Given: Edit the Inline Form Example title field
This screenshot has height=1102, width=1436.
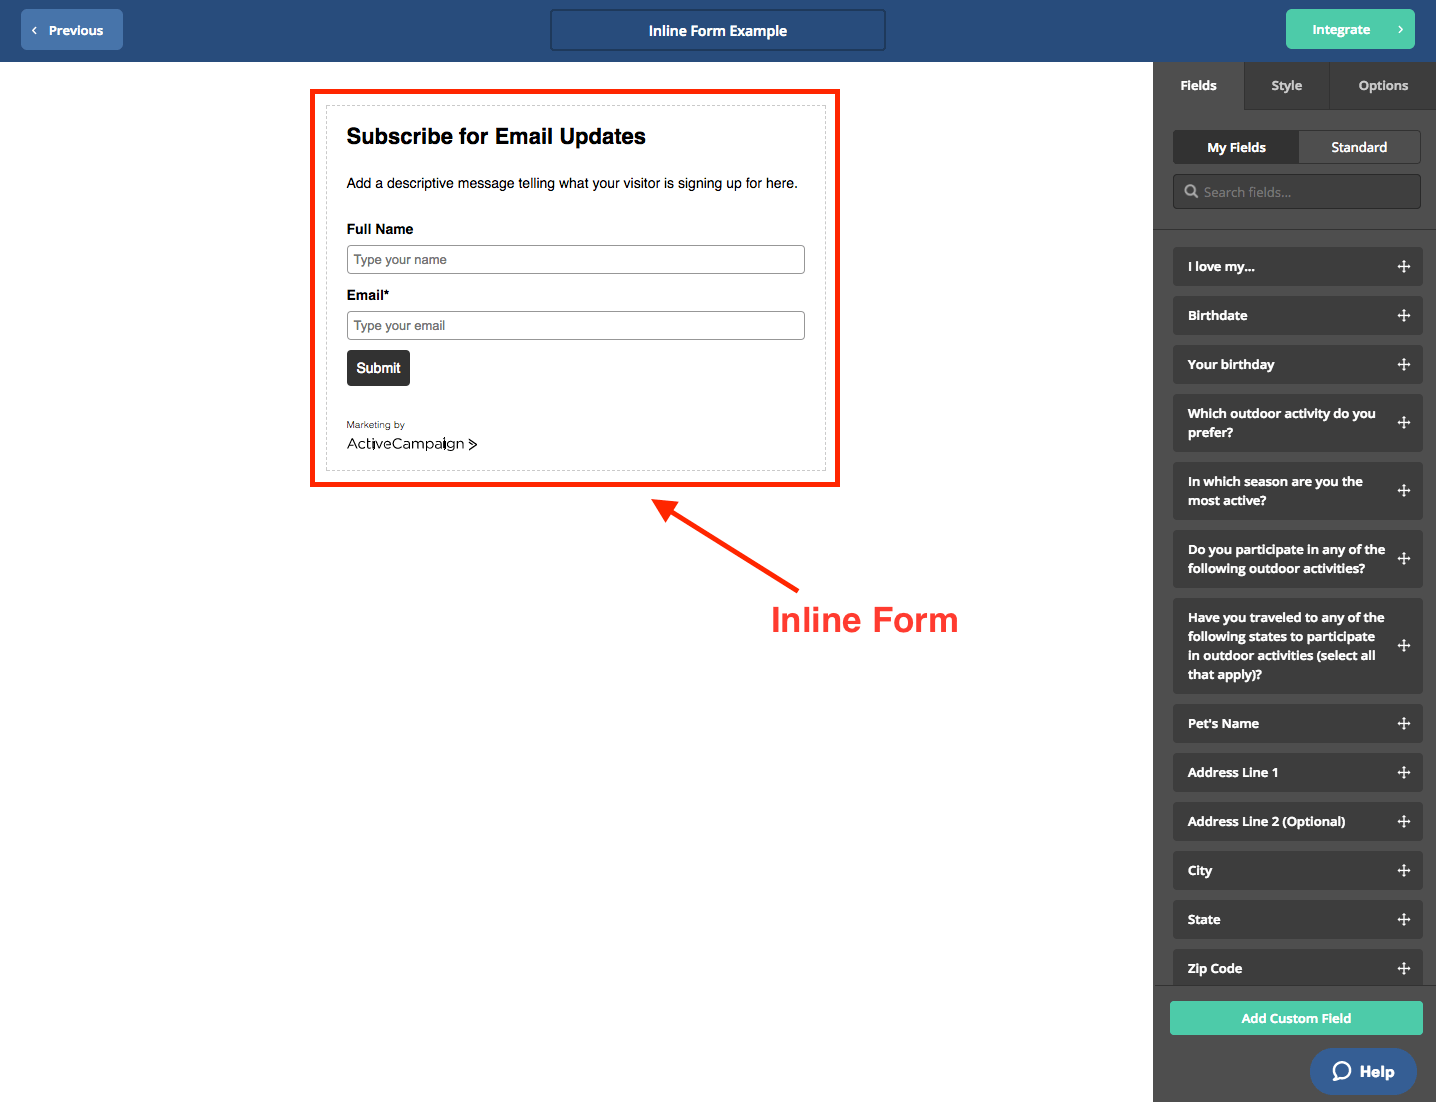Looking at the screenshot, I should click(717, 31).
